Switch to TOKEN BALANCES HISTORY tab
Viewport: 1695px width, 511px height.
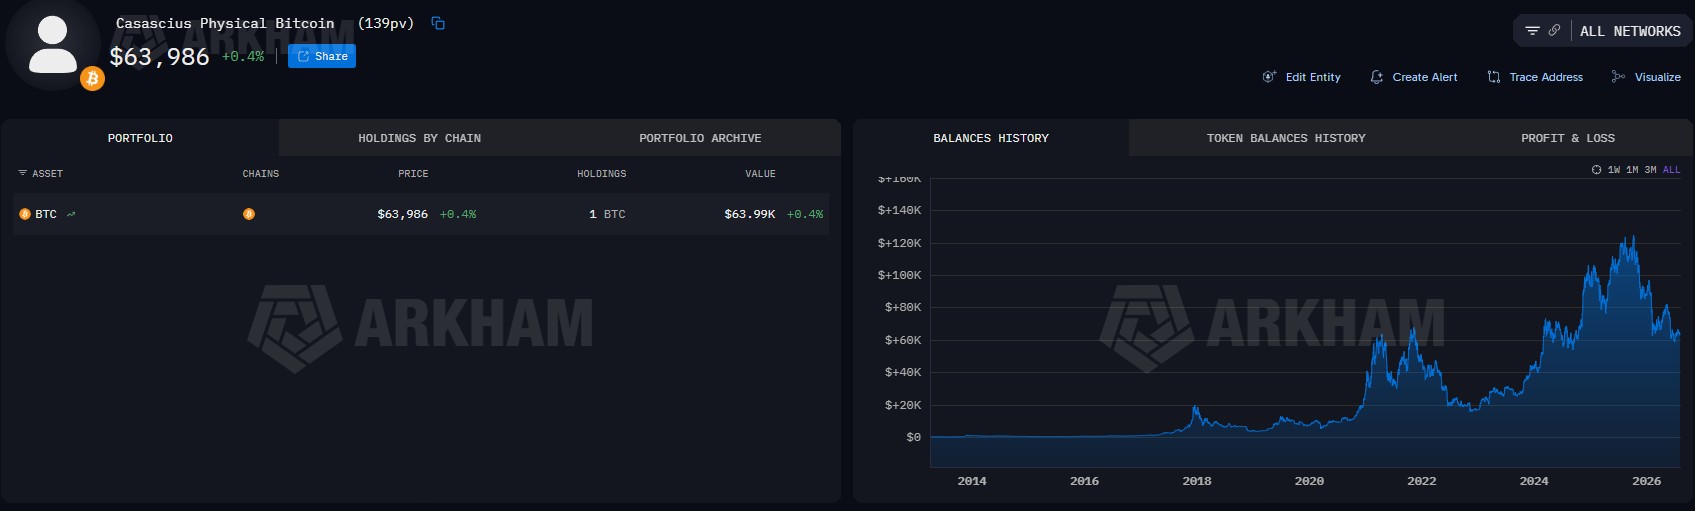[x=1286, y=138]
